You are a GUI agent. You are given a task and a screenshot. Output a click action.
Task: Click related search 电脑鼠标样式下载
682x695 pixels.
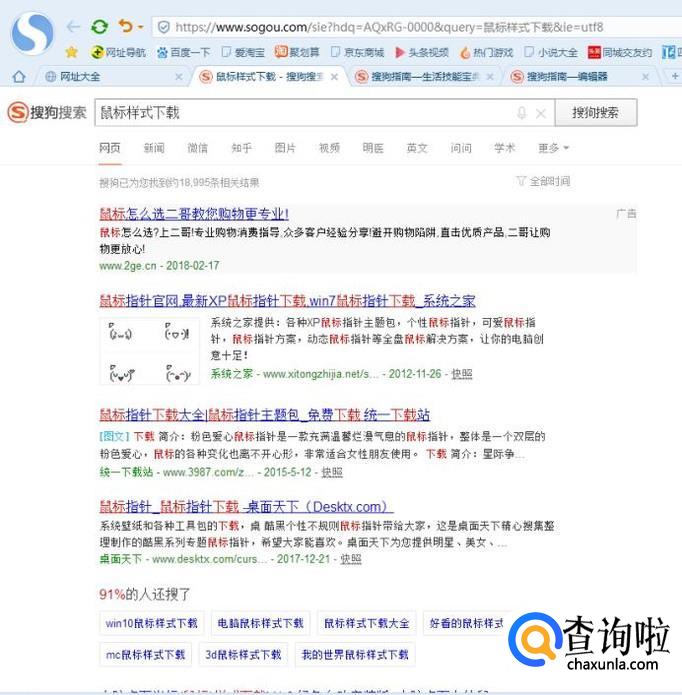coord(261,623)
